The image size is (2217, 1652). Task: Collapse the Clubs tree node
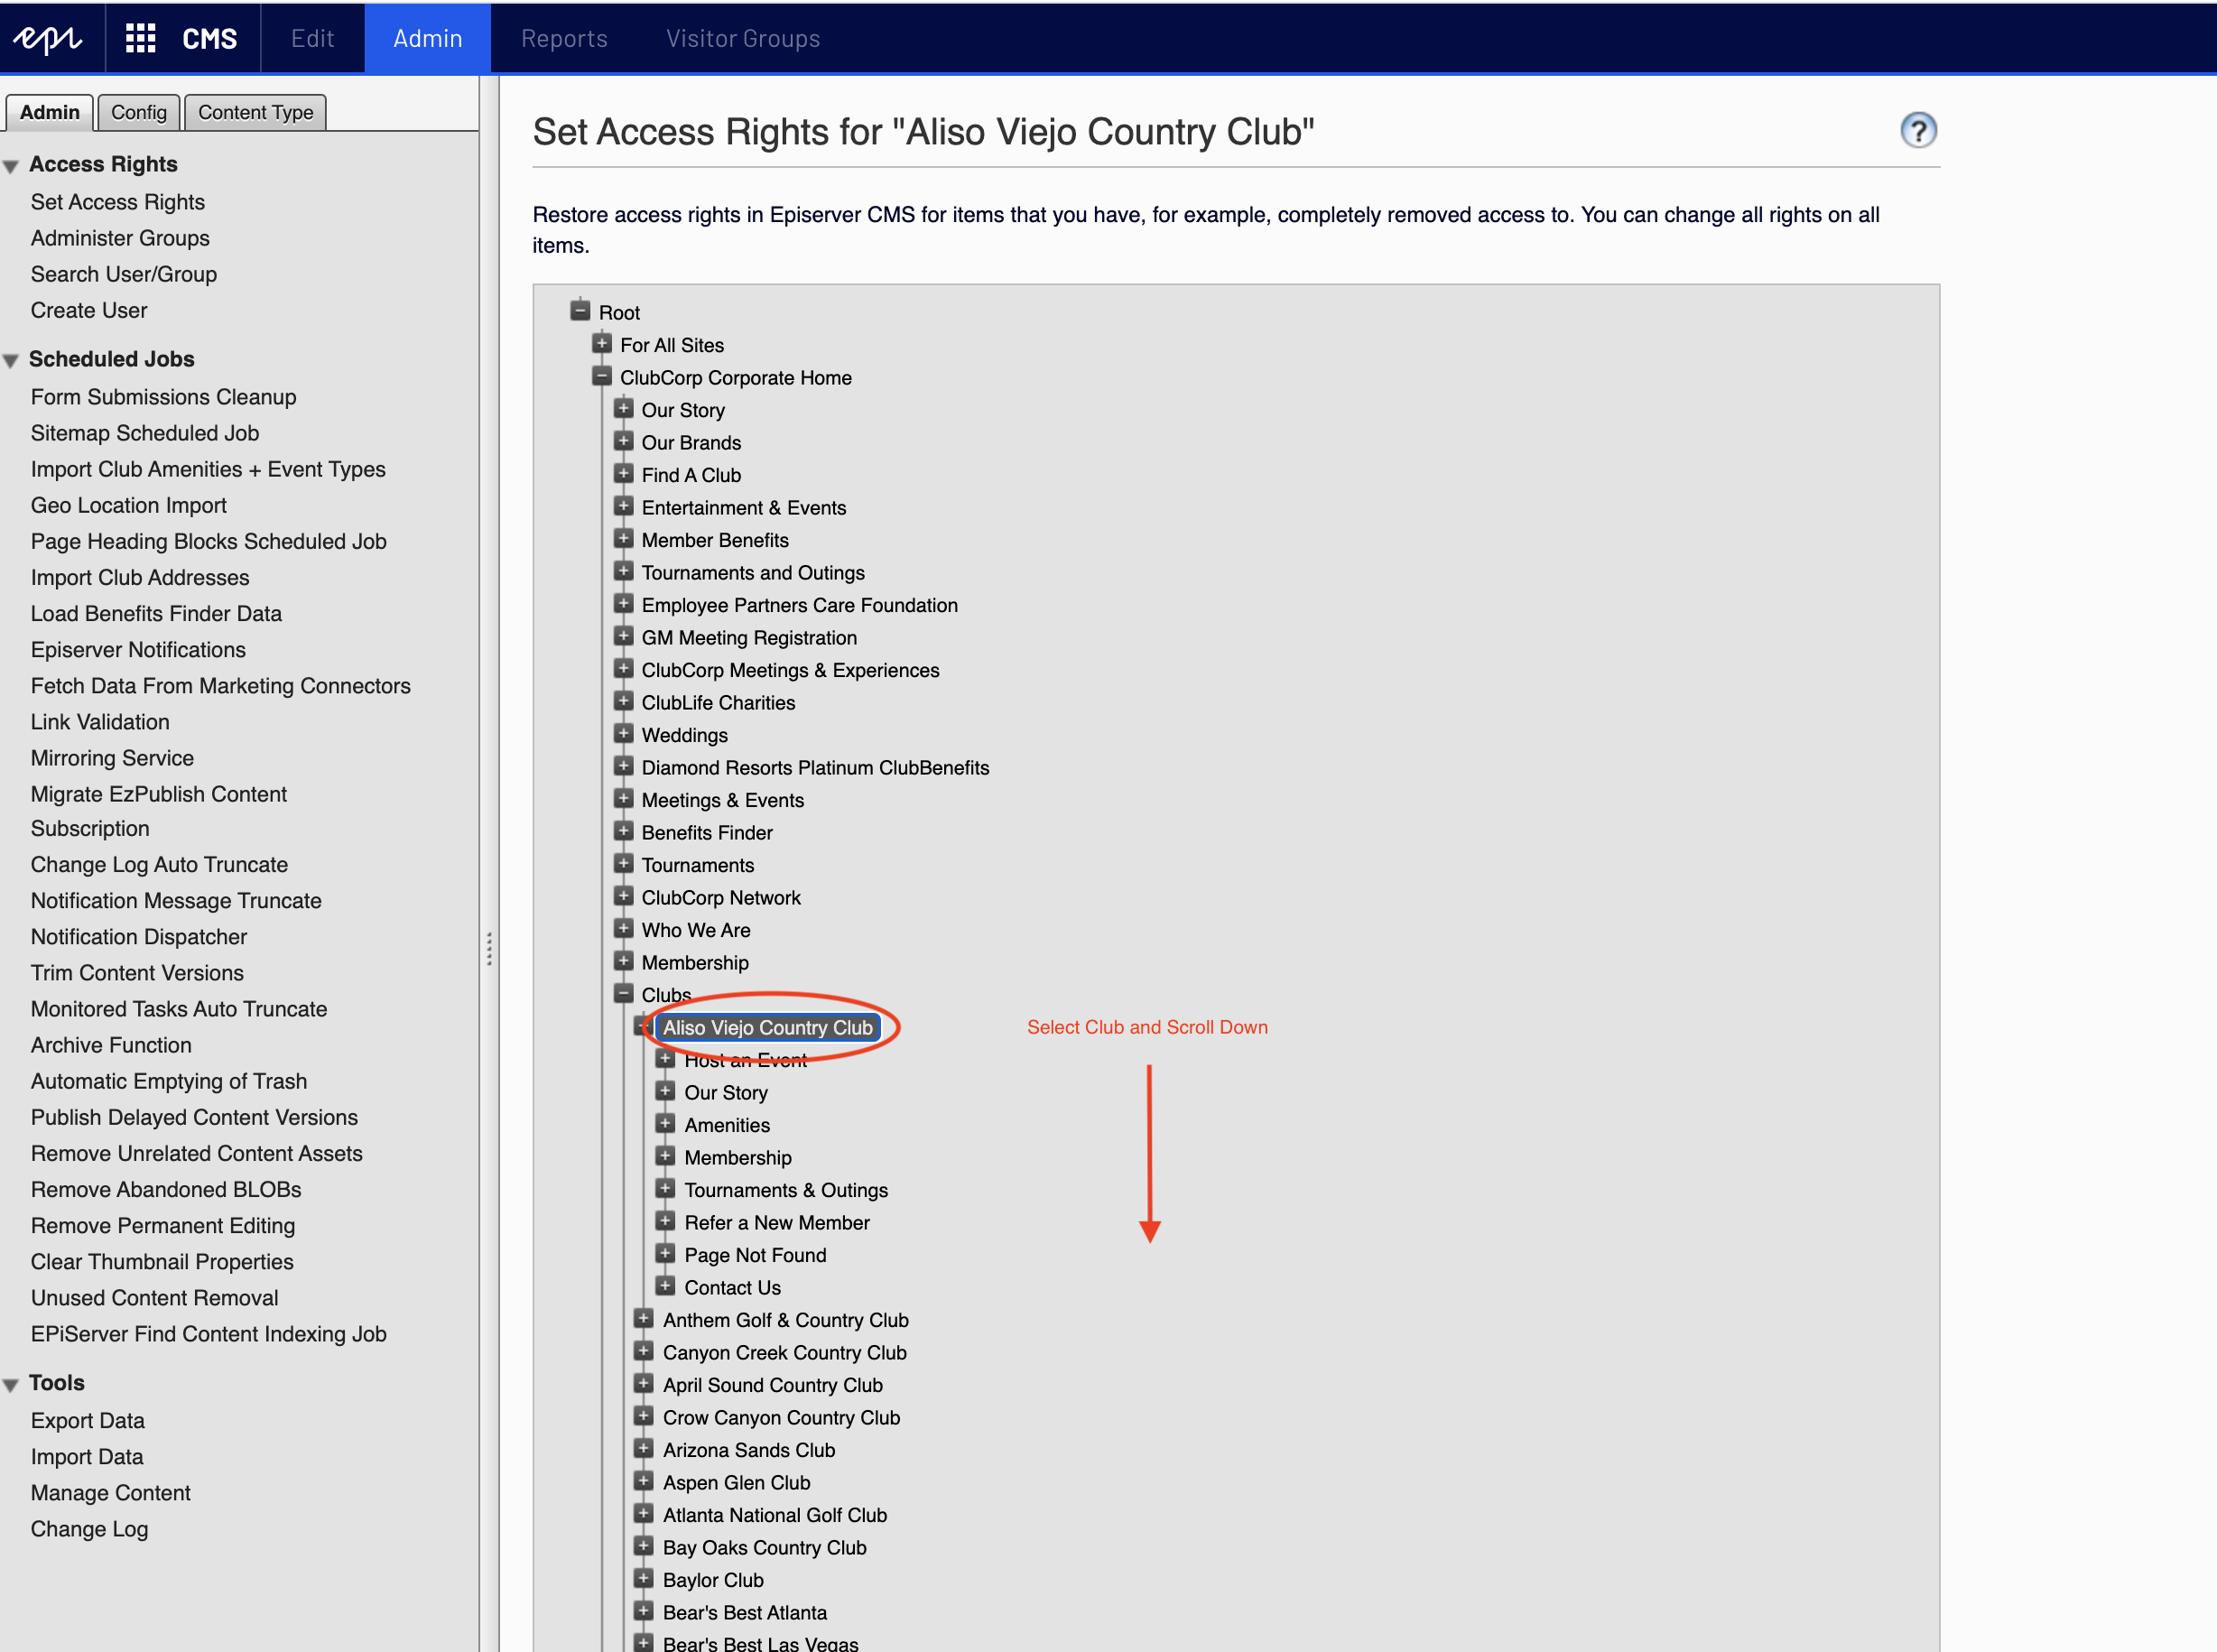[x=623, y=993]
